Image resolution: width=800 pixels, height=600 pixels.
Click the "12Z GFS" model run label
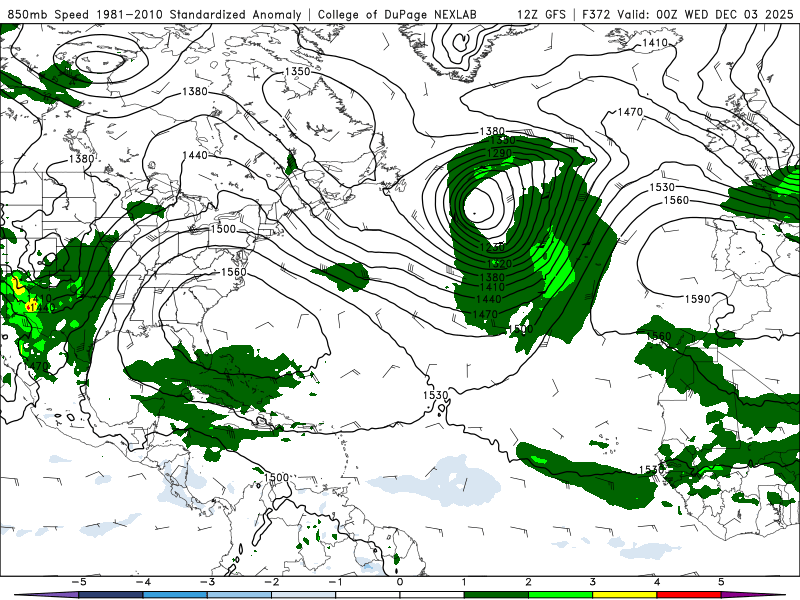[541, 14]
